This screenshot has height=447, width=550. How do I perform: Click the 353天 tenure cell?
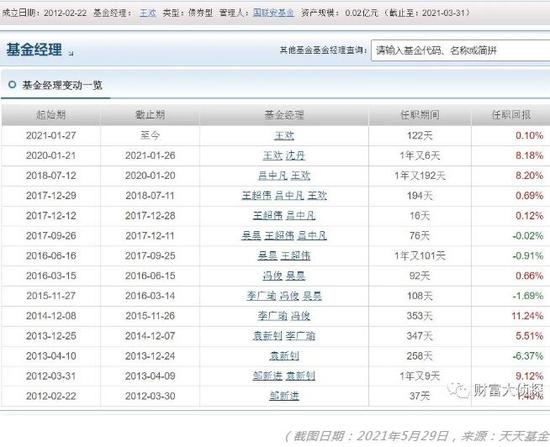click(420, 316)
